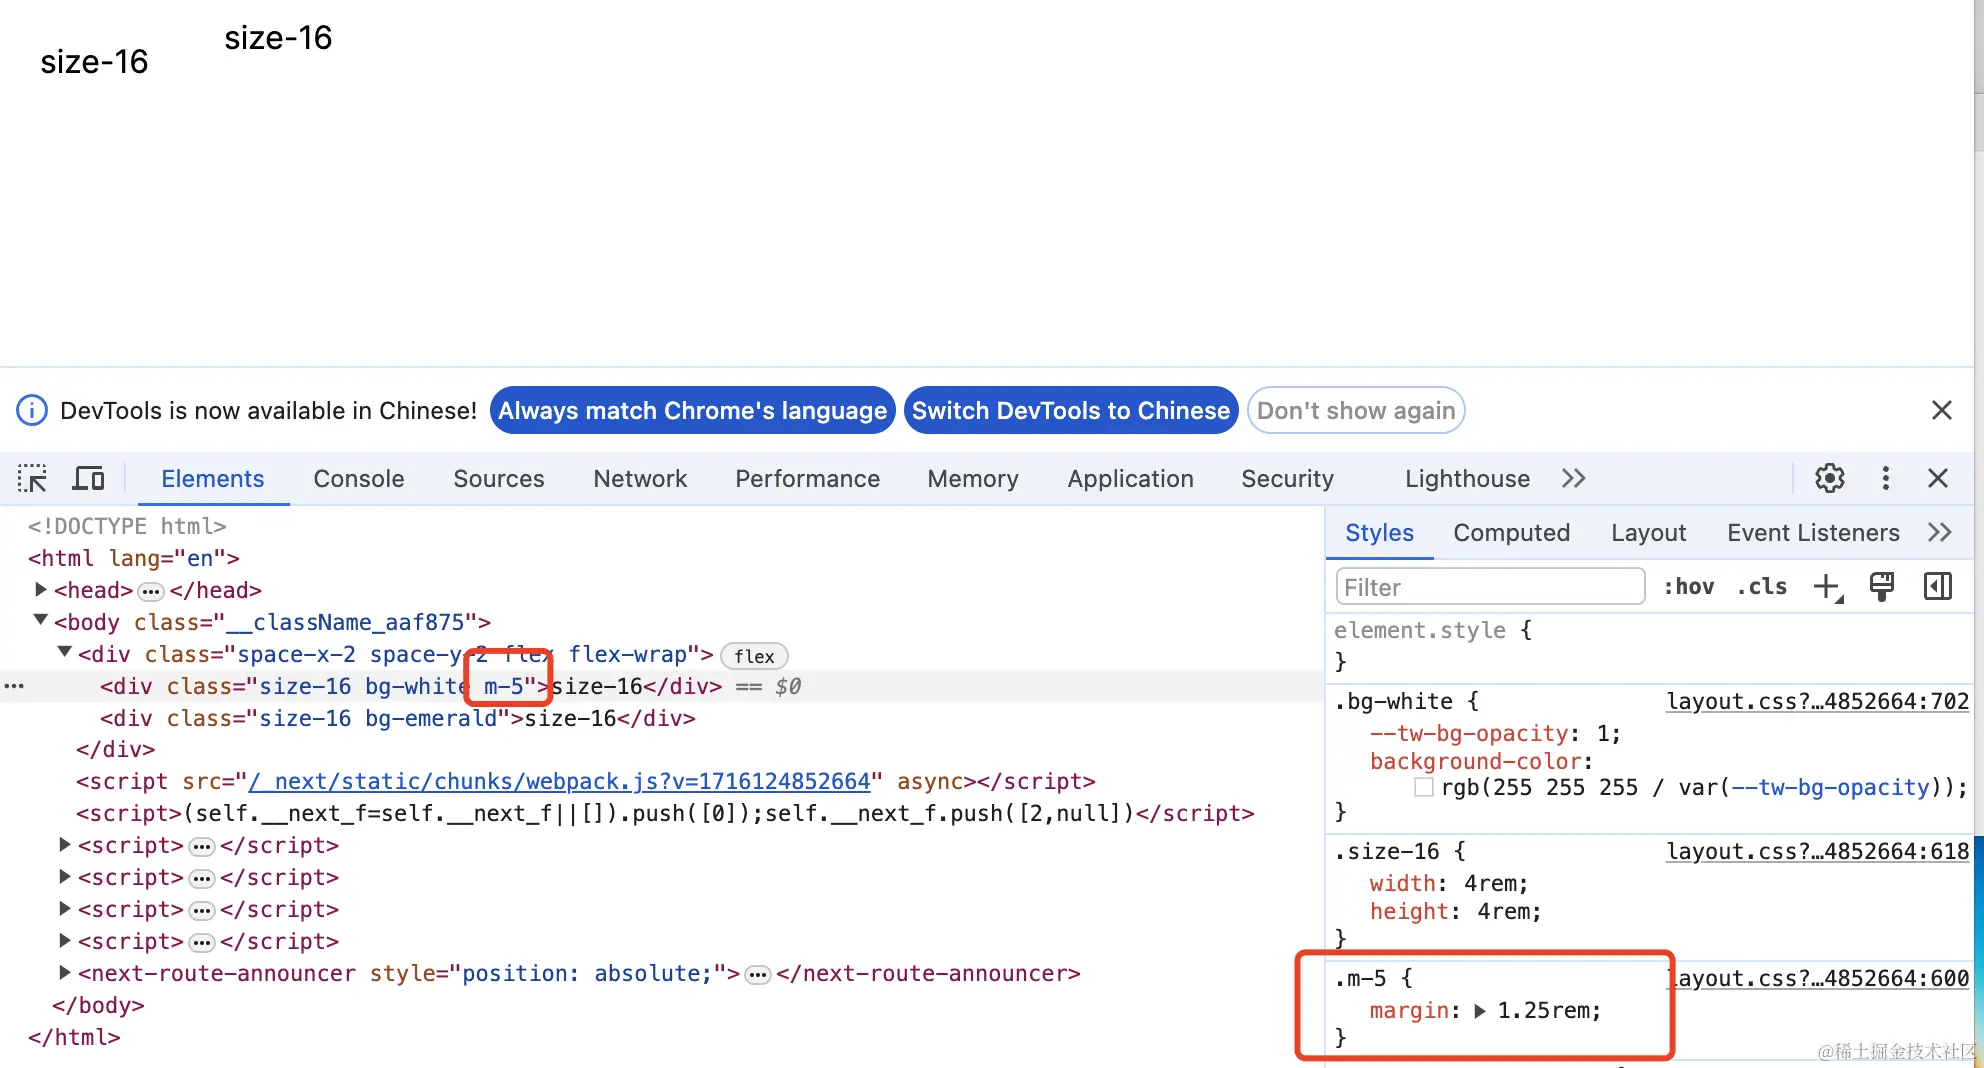
Task: Click the Styles filter input field
Action: [x=1490, y=587]
